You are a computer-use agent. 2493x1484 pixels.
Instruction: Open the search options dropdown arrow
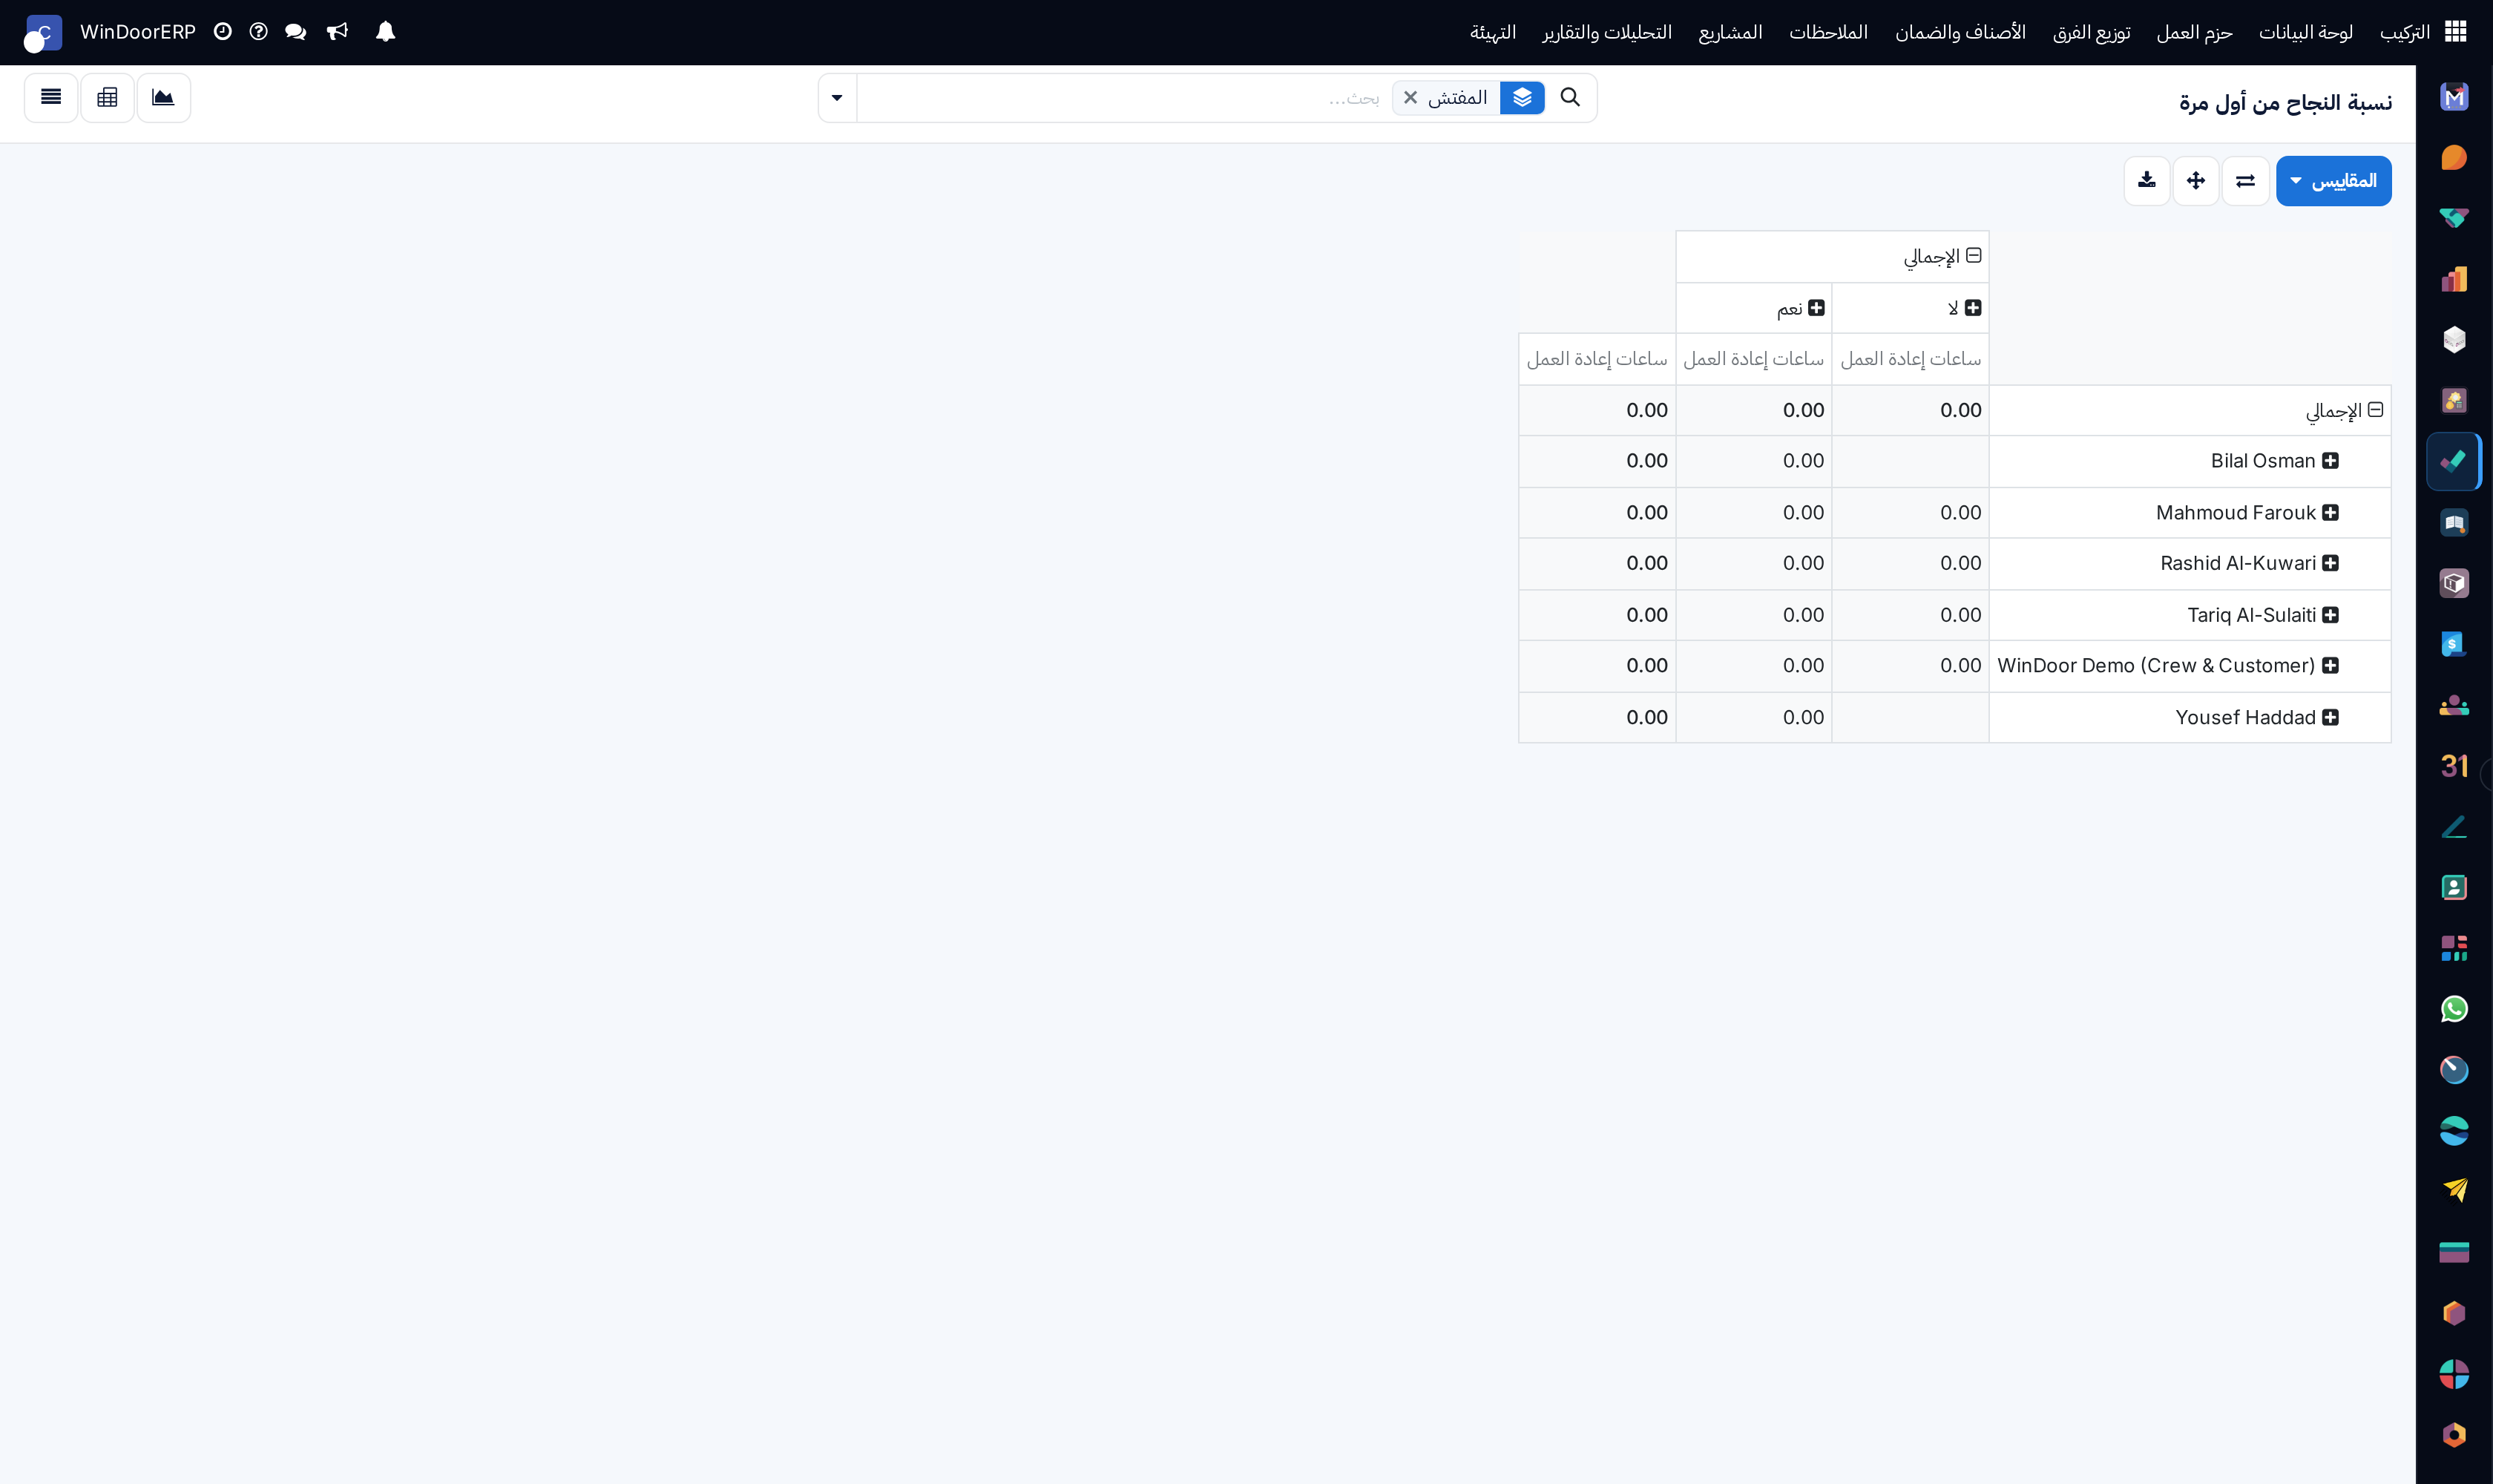(837, 97)
